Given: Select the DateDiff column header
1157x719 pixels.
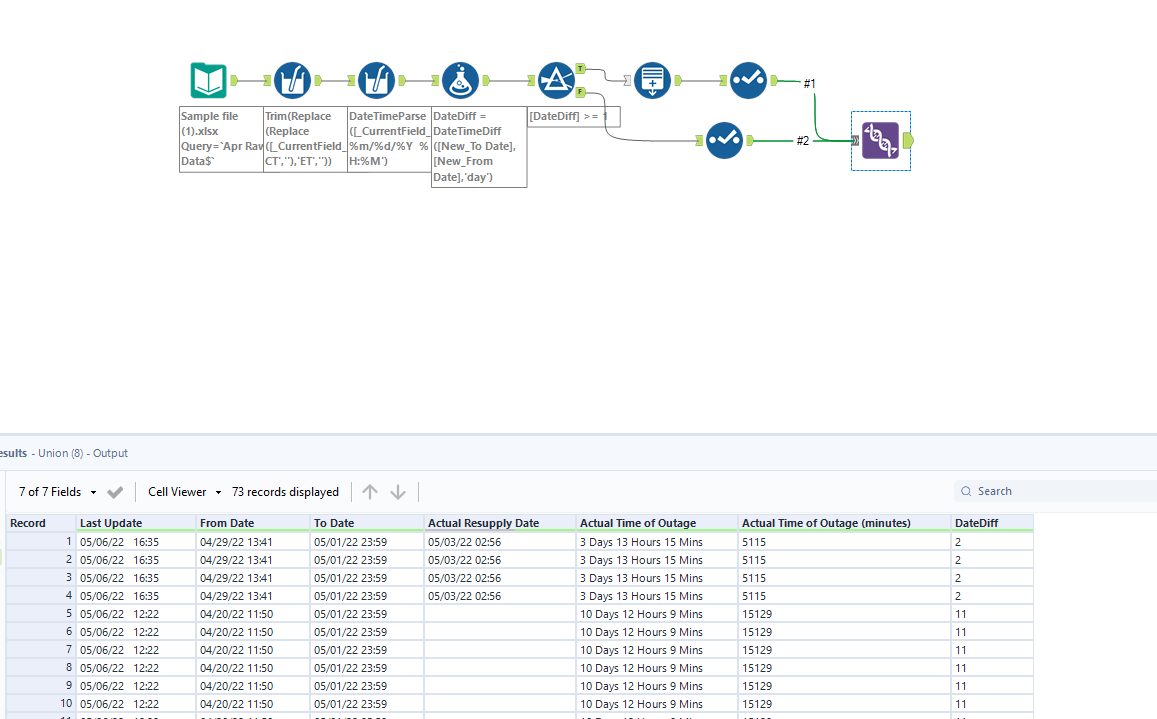Looking at the screenshot, I should click(x=975, y=522).
